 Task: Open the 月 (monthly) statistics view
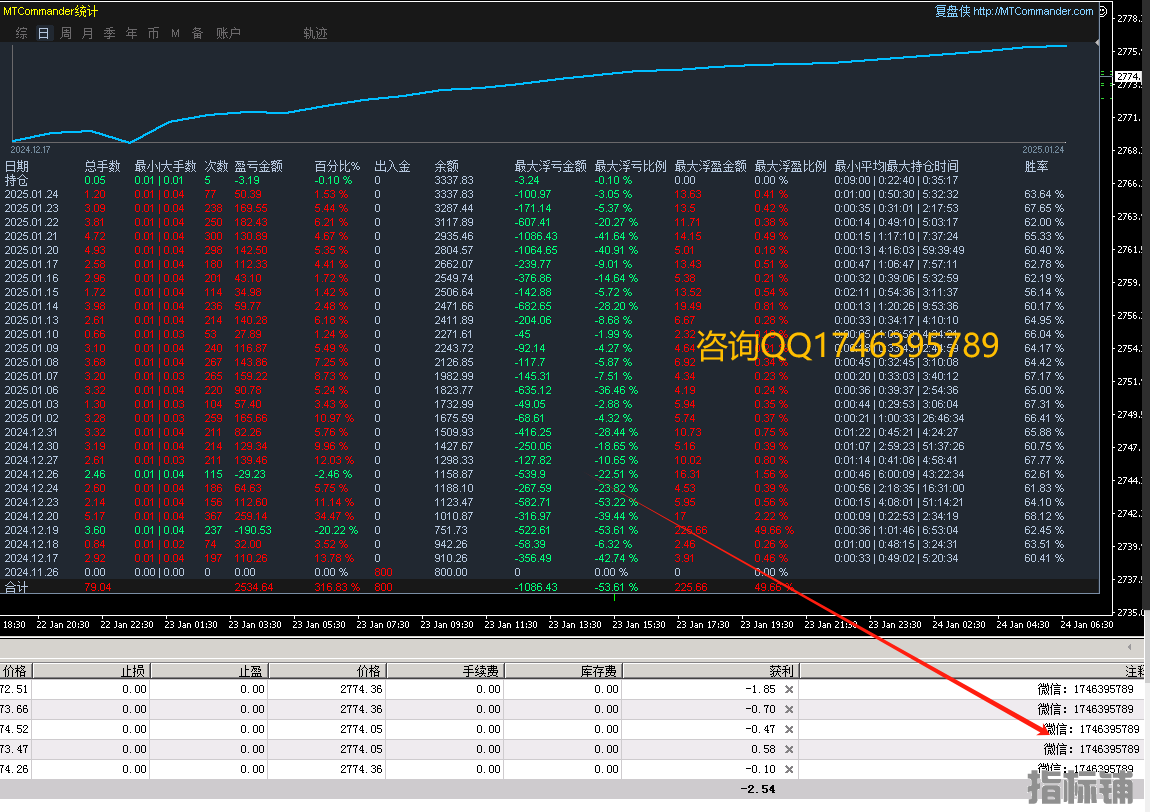(87, 33)
